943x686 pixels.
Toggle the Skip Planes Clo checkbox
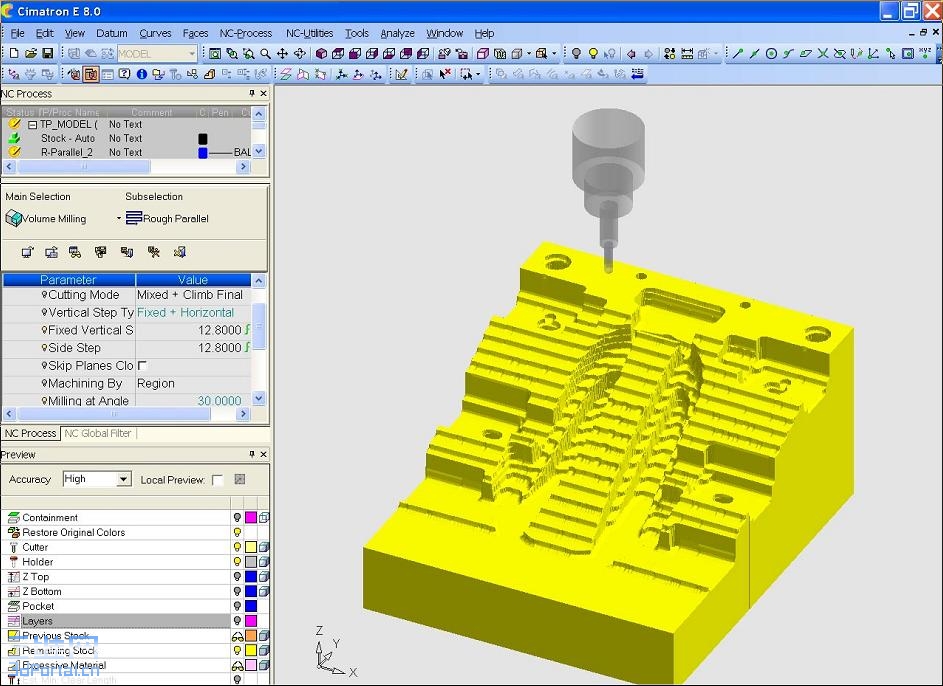tap(142, 366)
